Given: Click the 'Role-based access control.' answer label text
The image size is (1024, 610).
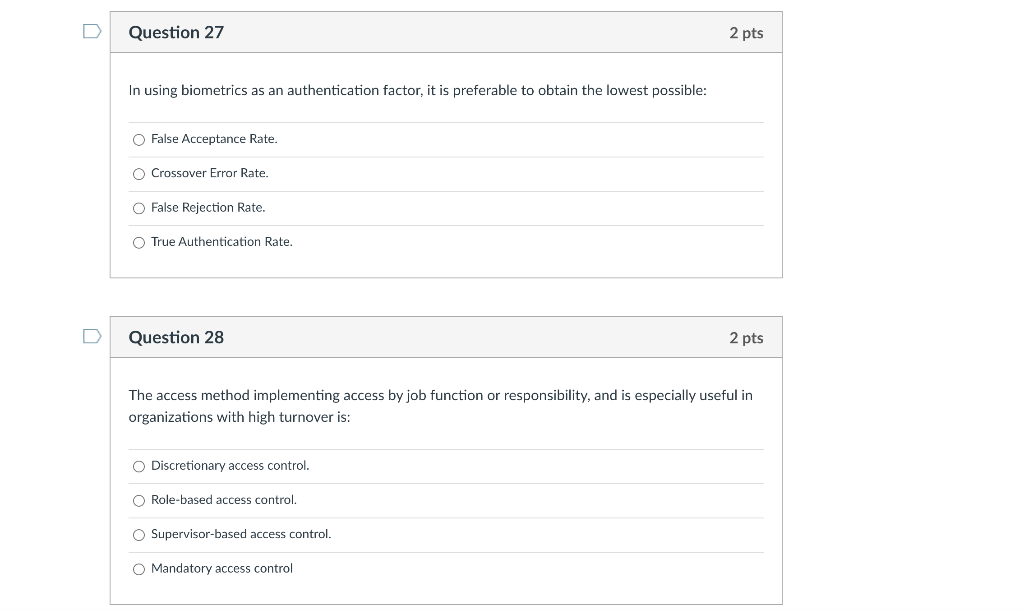Looking at the screenshot, I should 224,500.
